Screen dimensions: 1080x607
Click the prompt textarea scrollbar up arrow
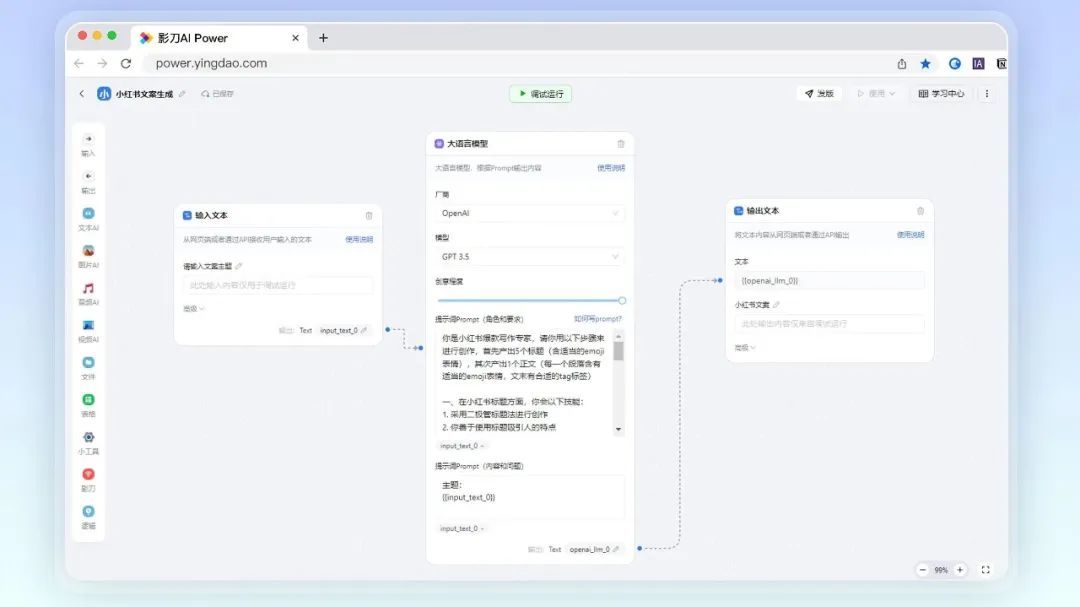click(x=619, y=336)
